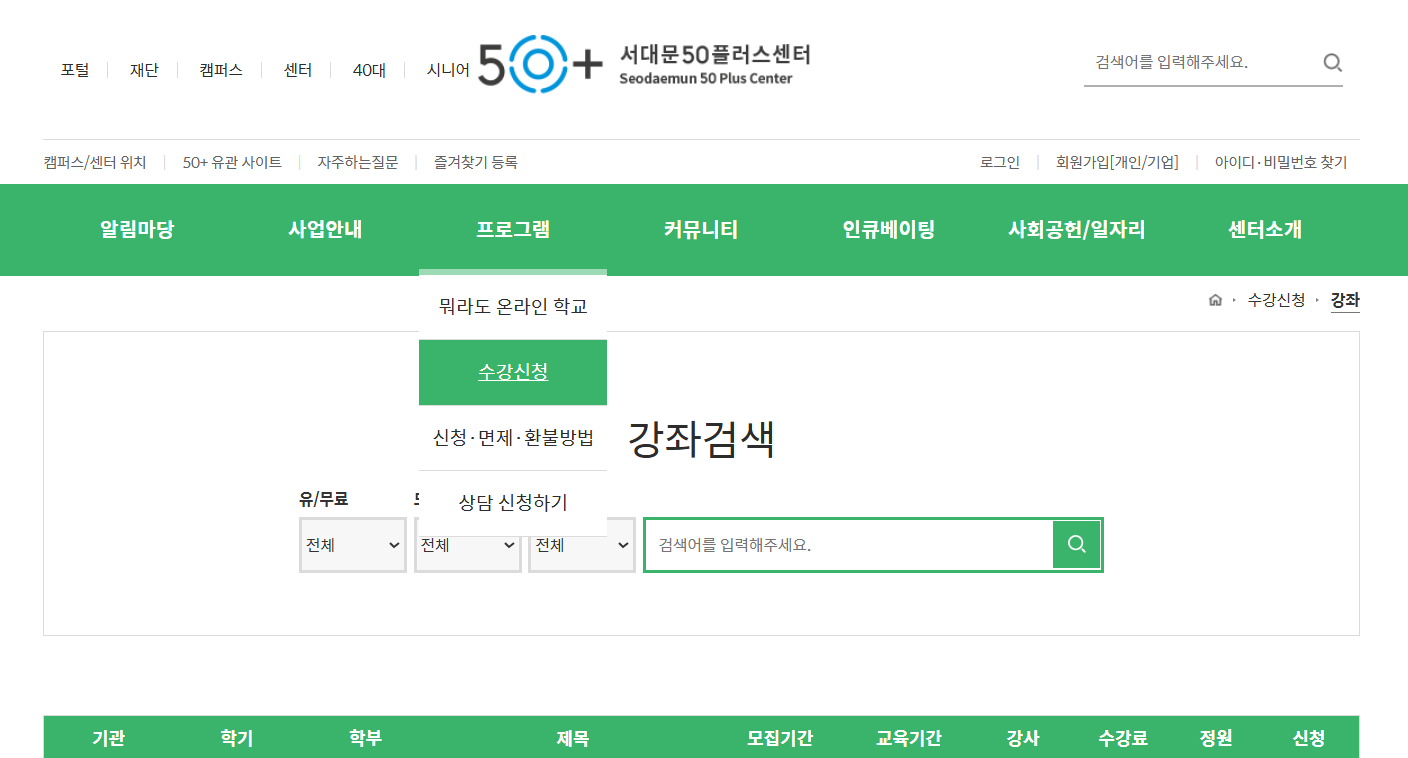
Task: Open 회원가입[개인/기업] link
Action: [1117, 162]
